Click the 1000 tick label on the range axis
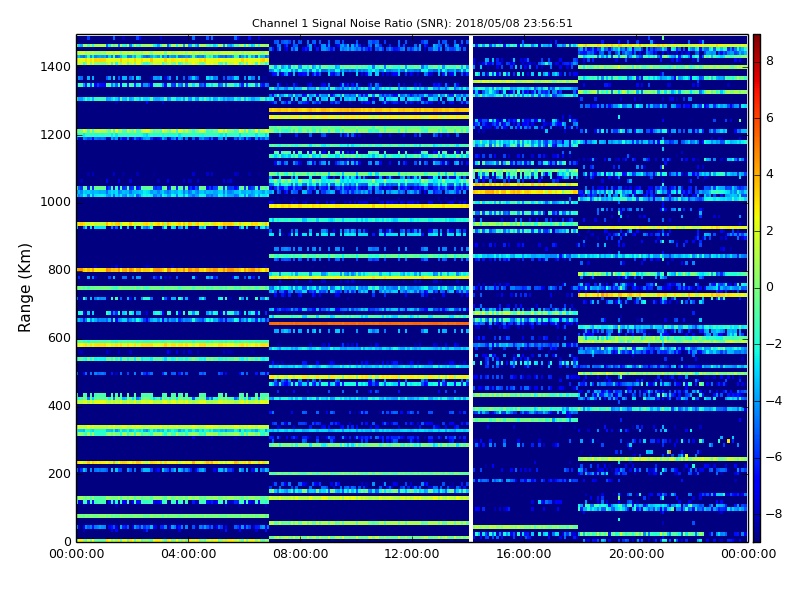 coord(56,202)
